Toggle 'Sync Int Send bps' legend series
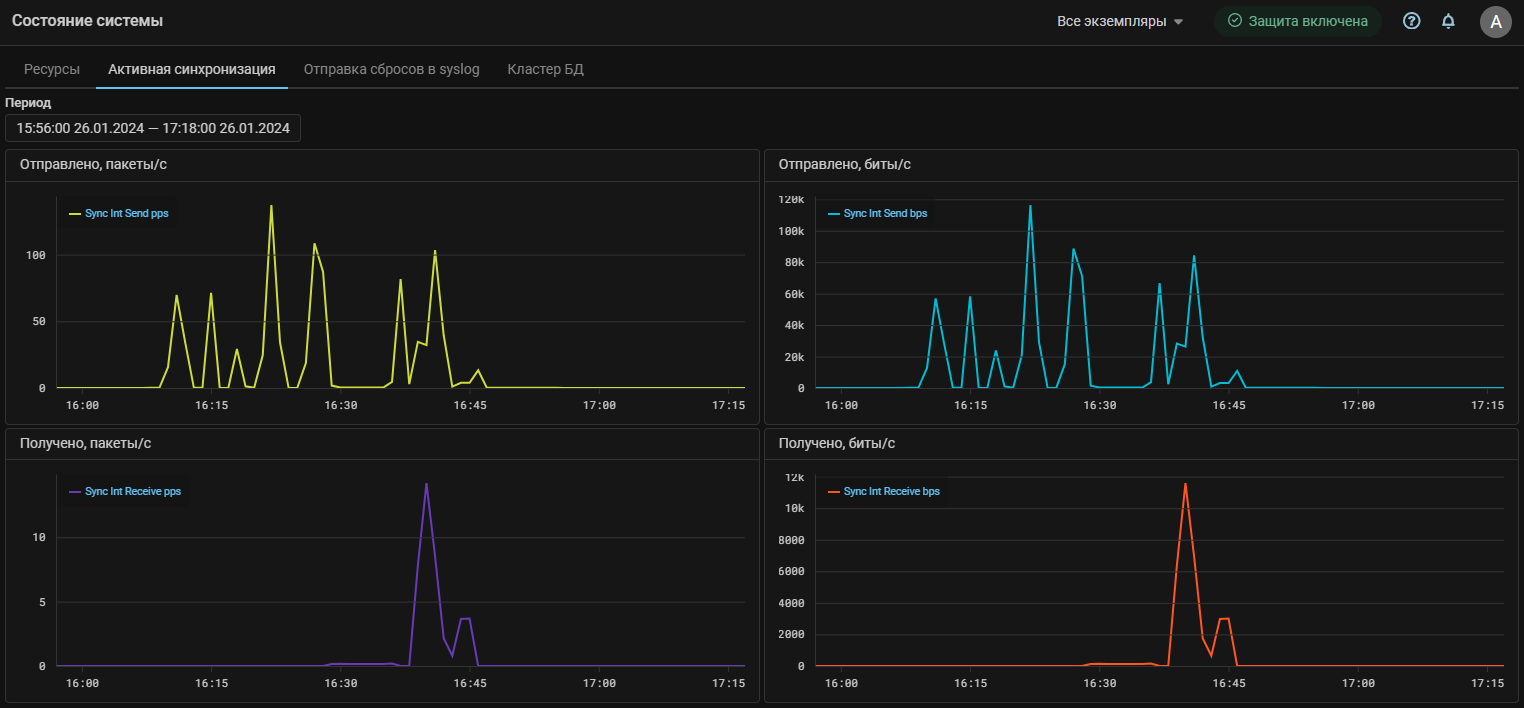Viewport: 1524px width, 708px height. pyautogui.click(x=885, y=213)
